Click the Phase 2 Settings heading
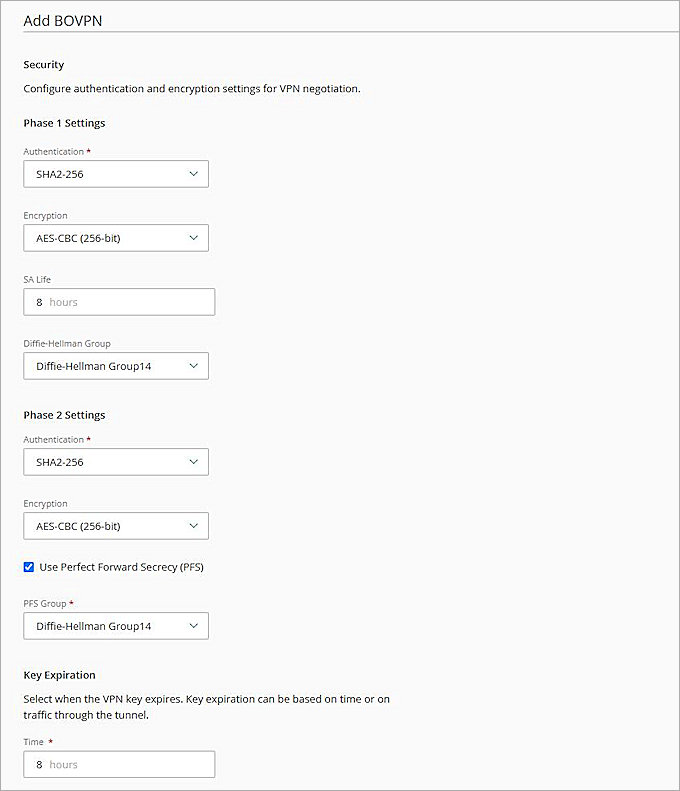This screenshot has height=791, width=680. pyautogui.click(x=64, y=415)
